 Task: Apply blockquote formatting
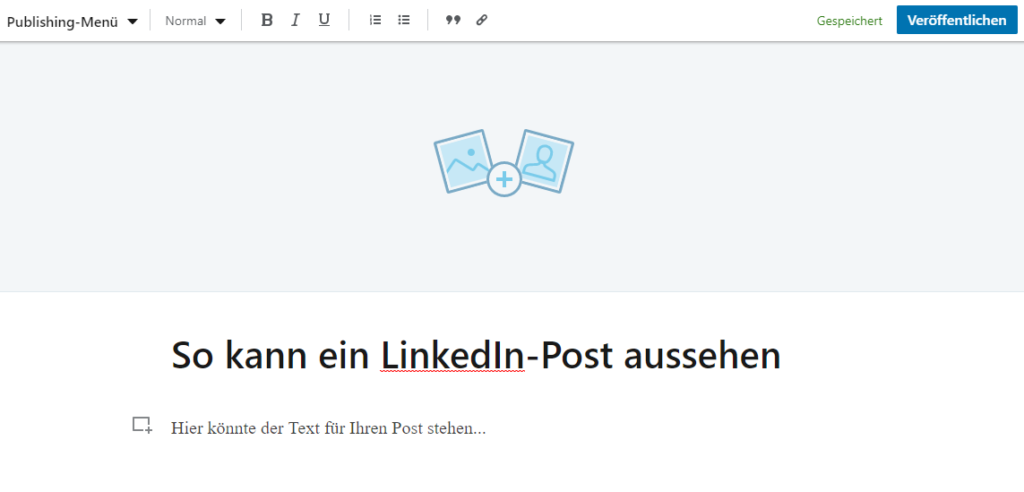[453, 20]
